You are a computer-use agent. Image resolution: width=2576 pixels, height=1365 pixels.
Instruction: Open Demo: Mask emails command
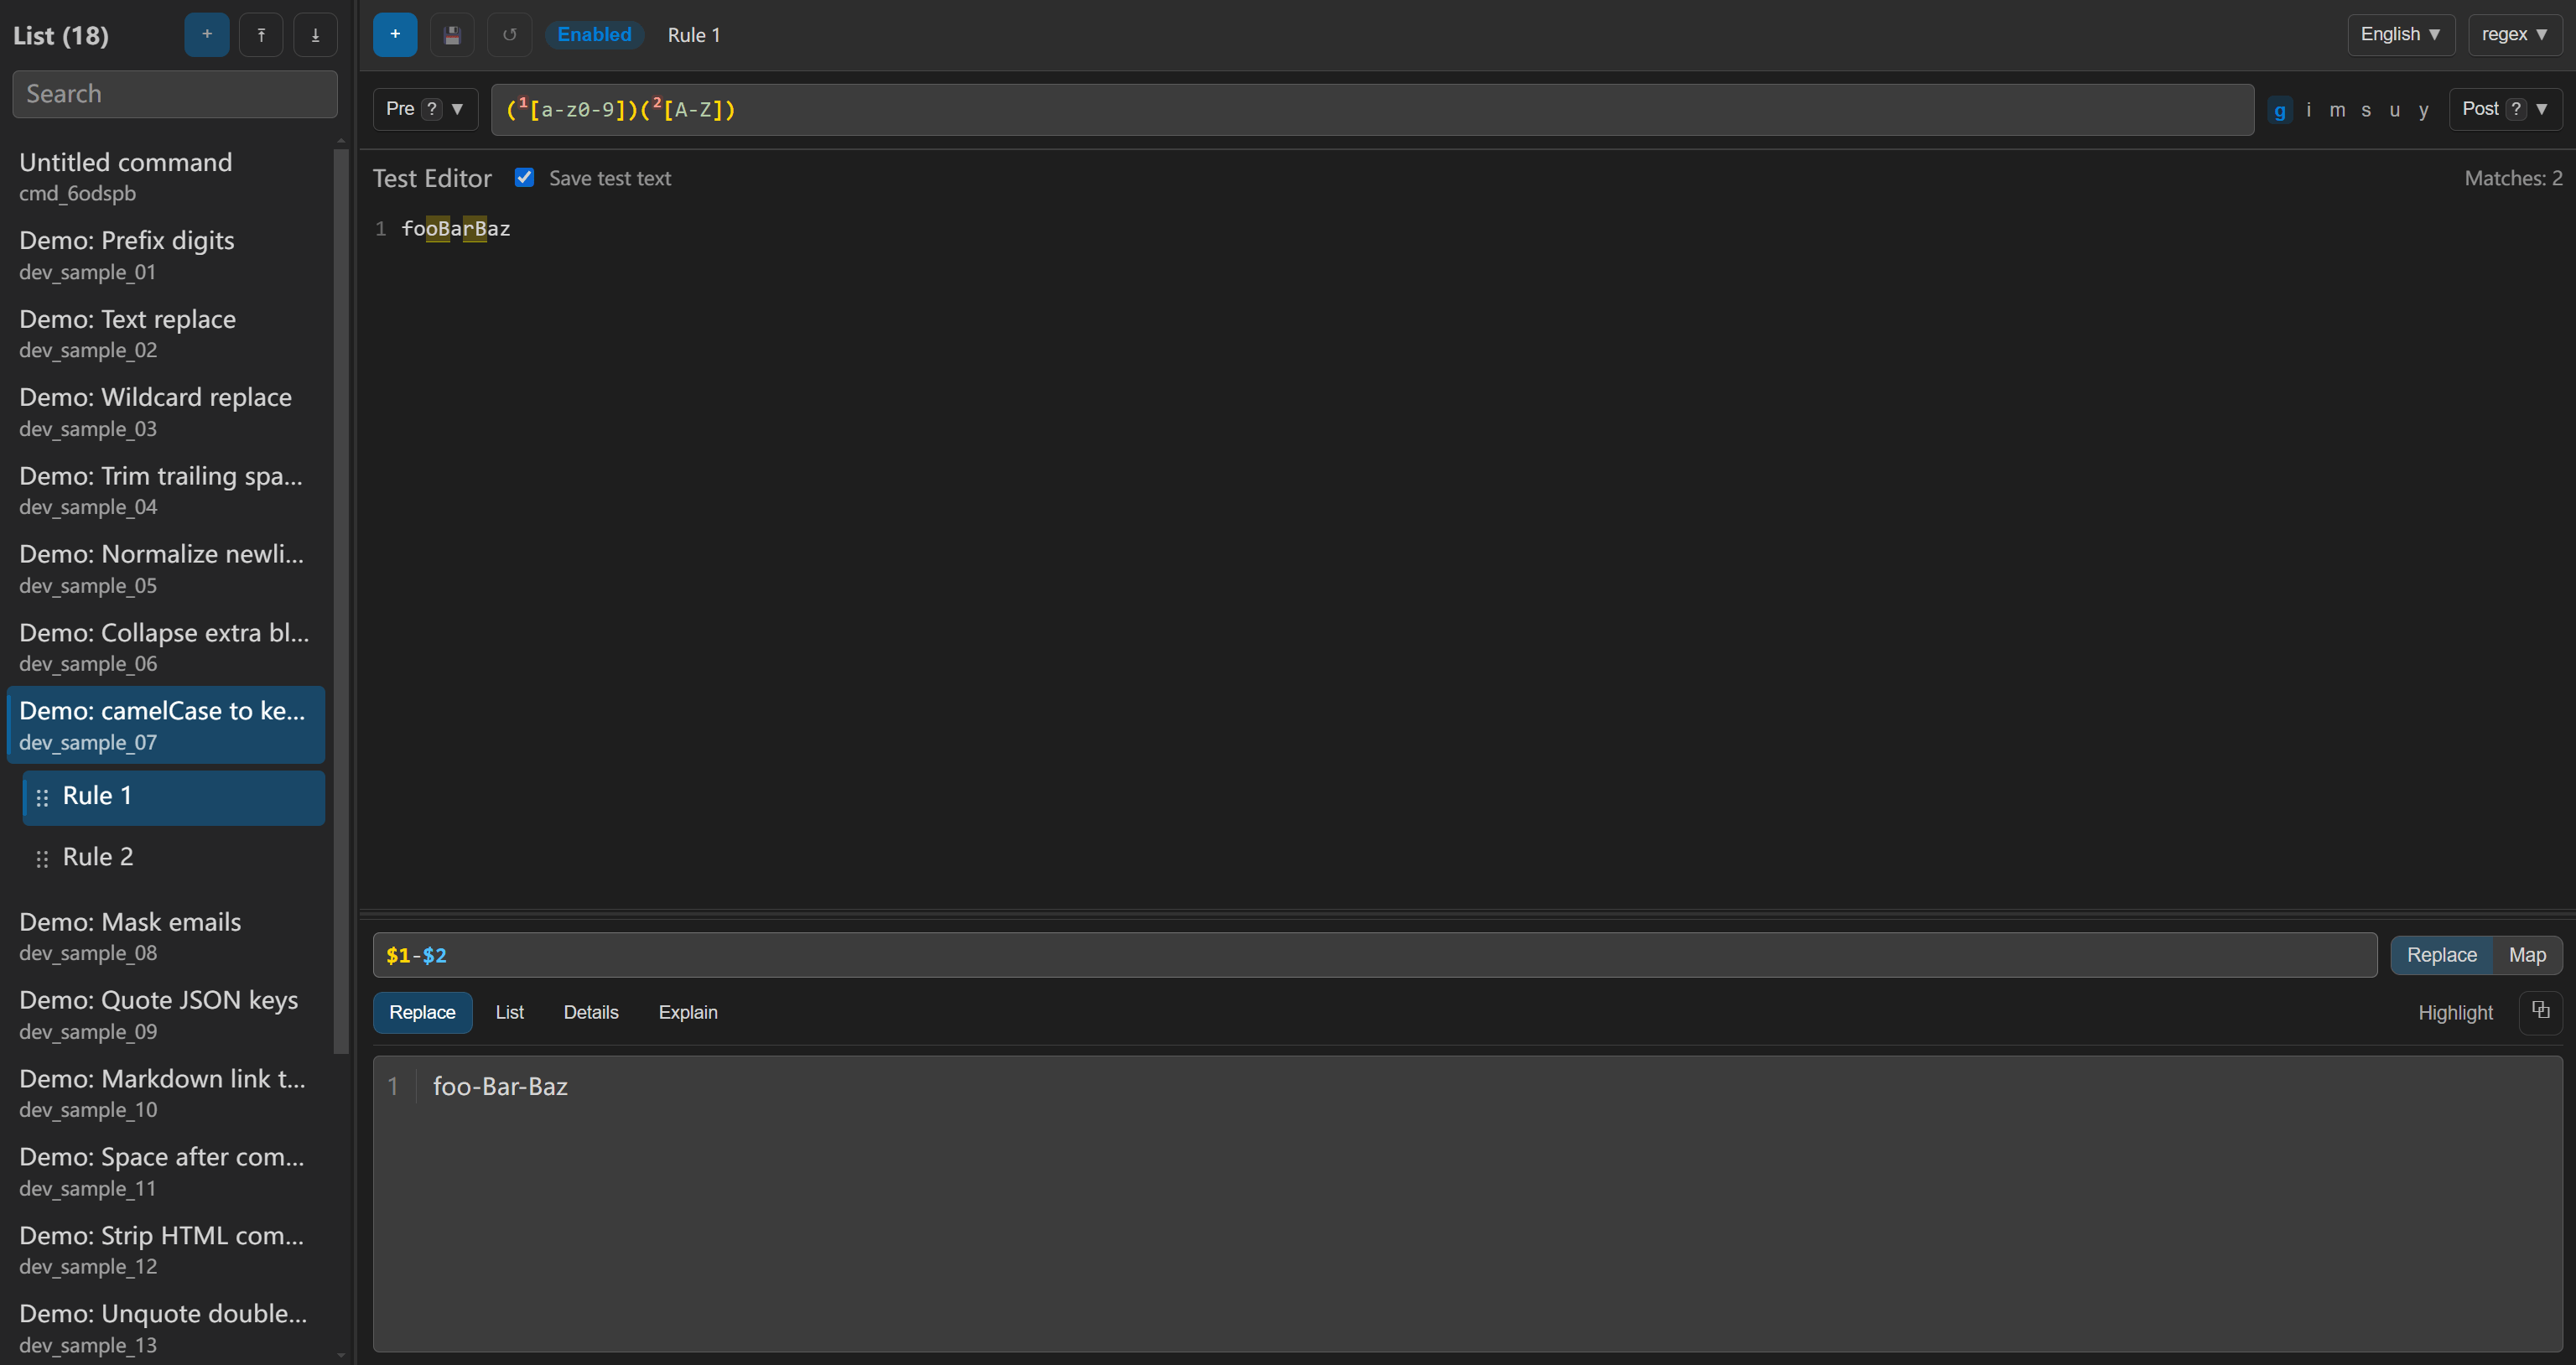click(x=166, y=936)
